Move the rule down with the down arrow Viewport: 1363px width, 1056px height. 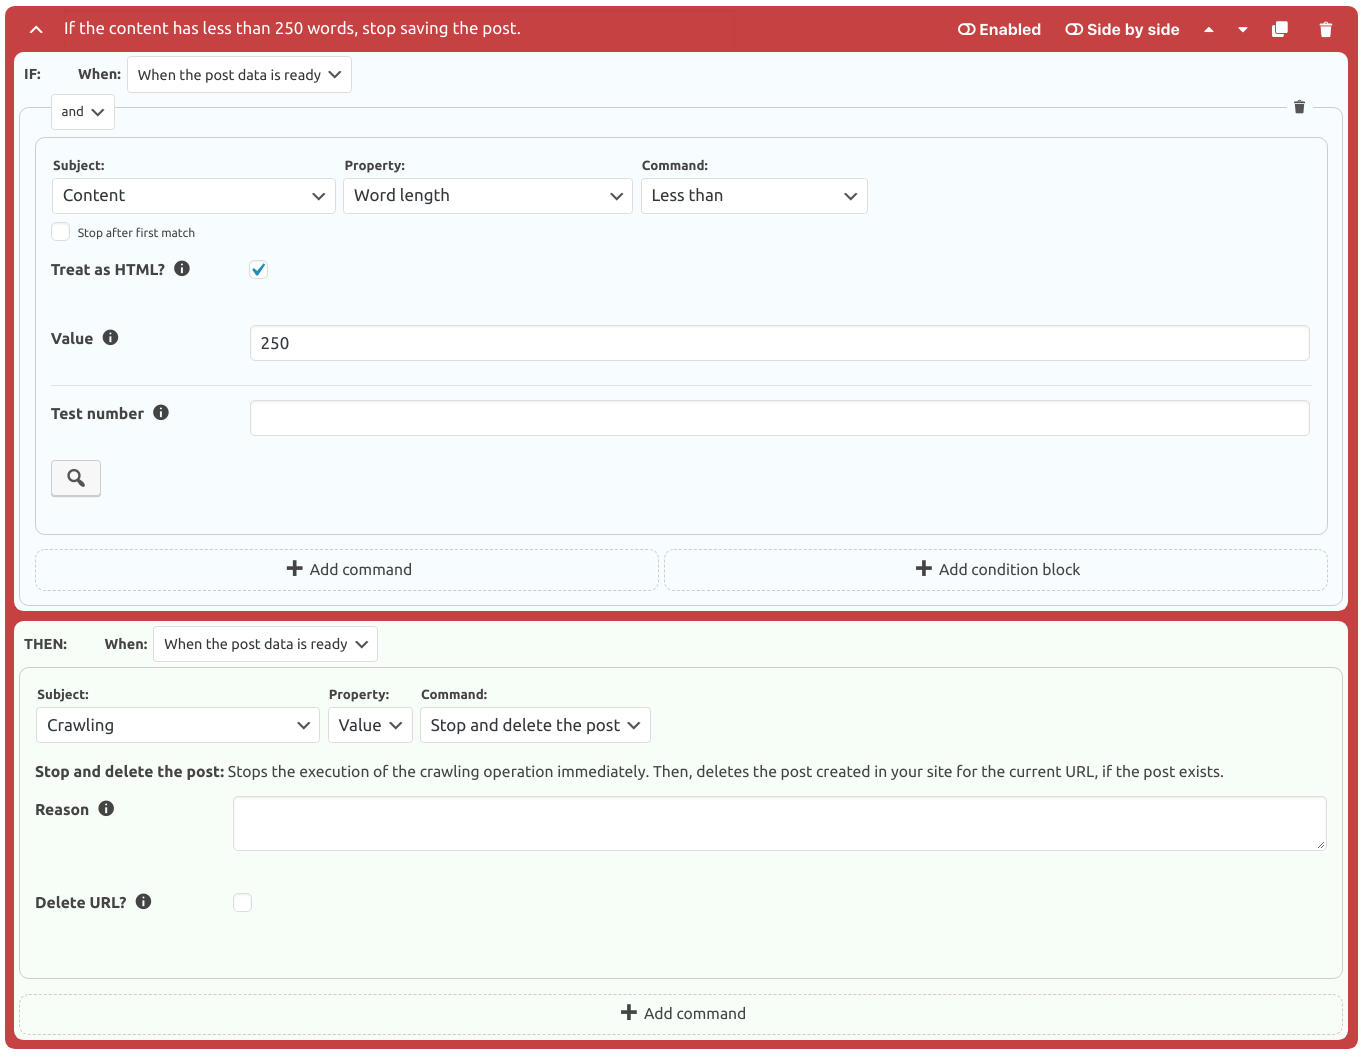pyautogui.click(x=1243, y=30)
